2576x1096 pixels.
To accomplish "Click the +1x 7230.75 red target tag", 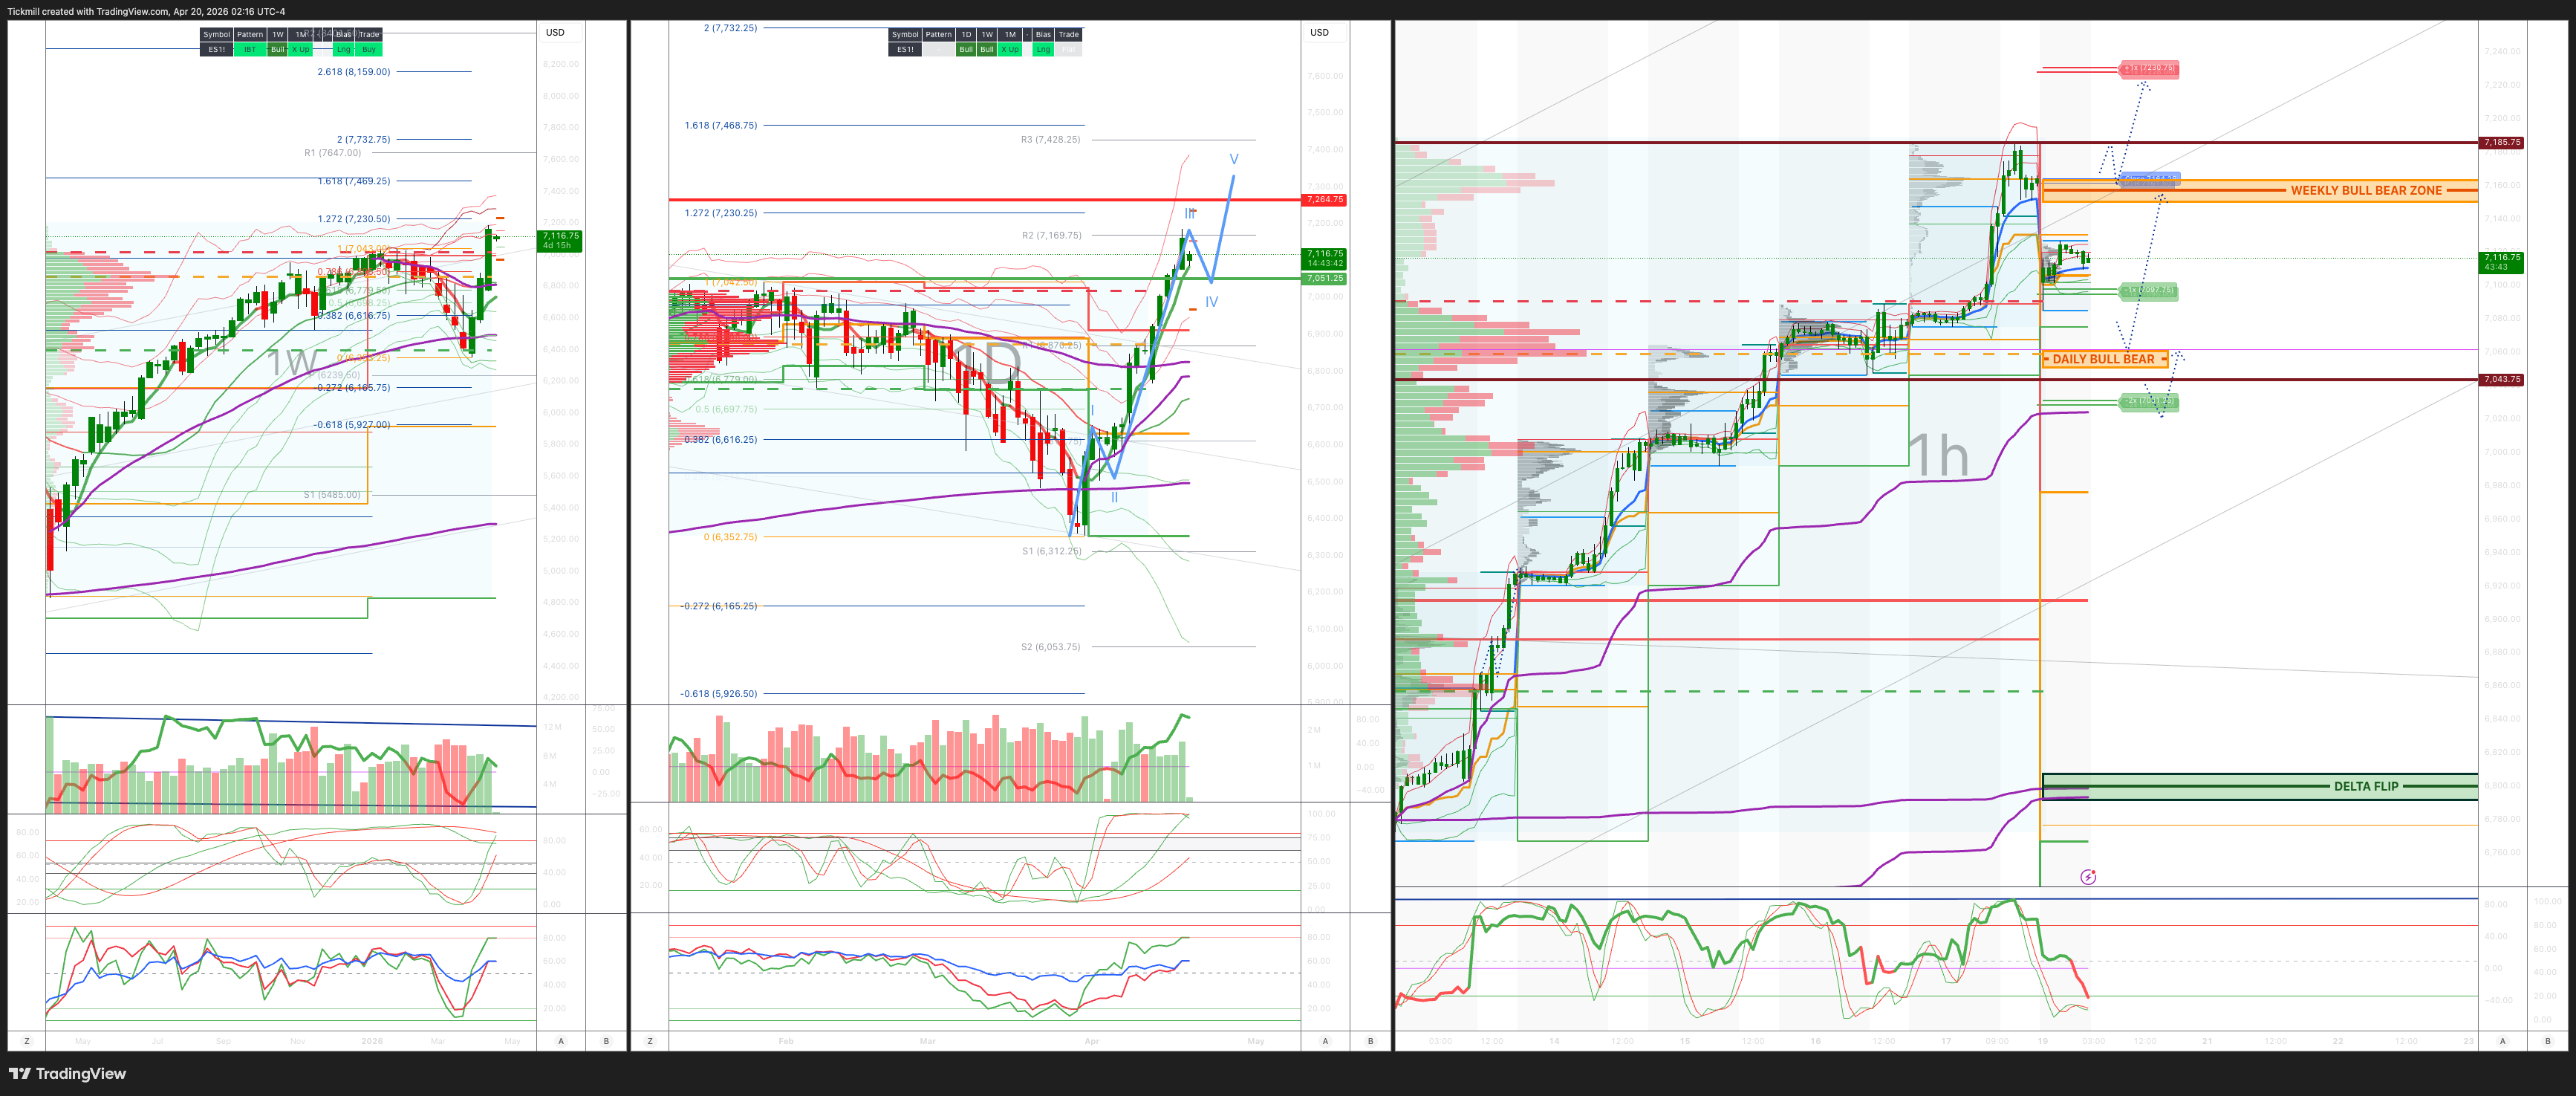I will 2149,69.
